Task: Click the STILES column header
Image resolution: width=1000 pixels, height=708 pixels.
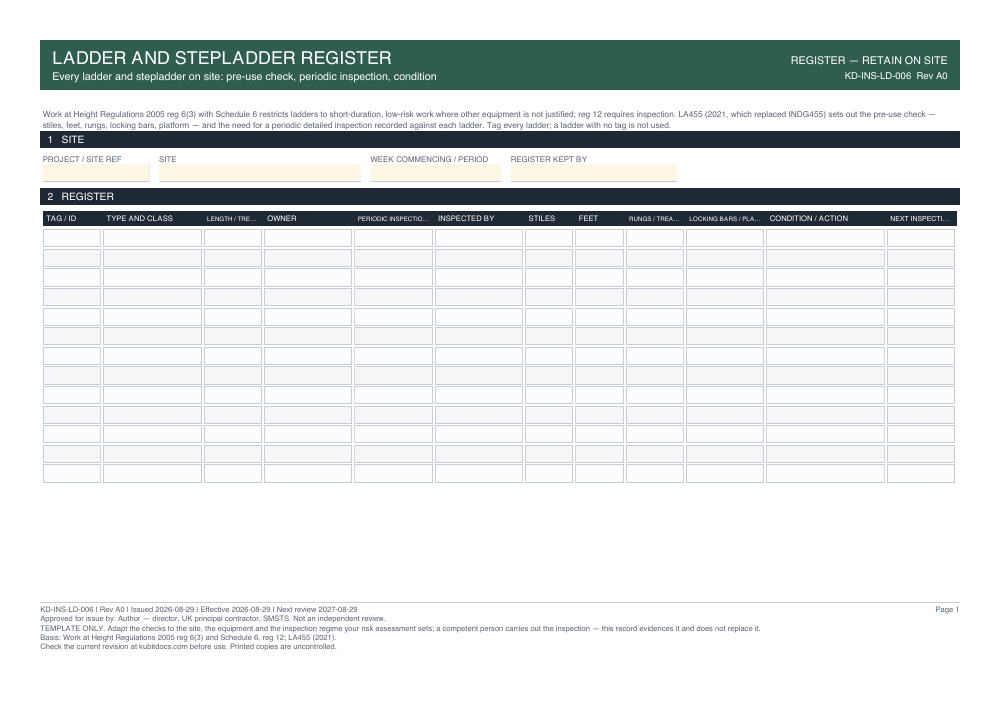Action: click(541, 218)
